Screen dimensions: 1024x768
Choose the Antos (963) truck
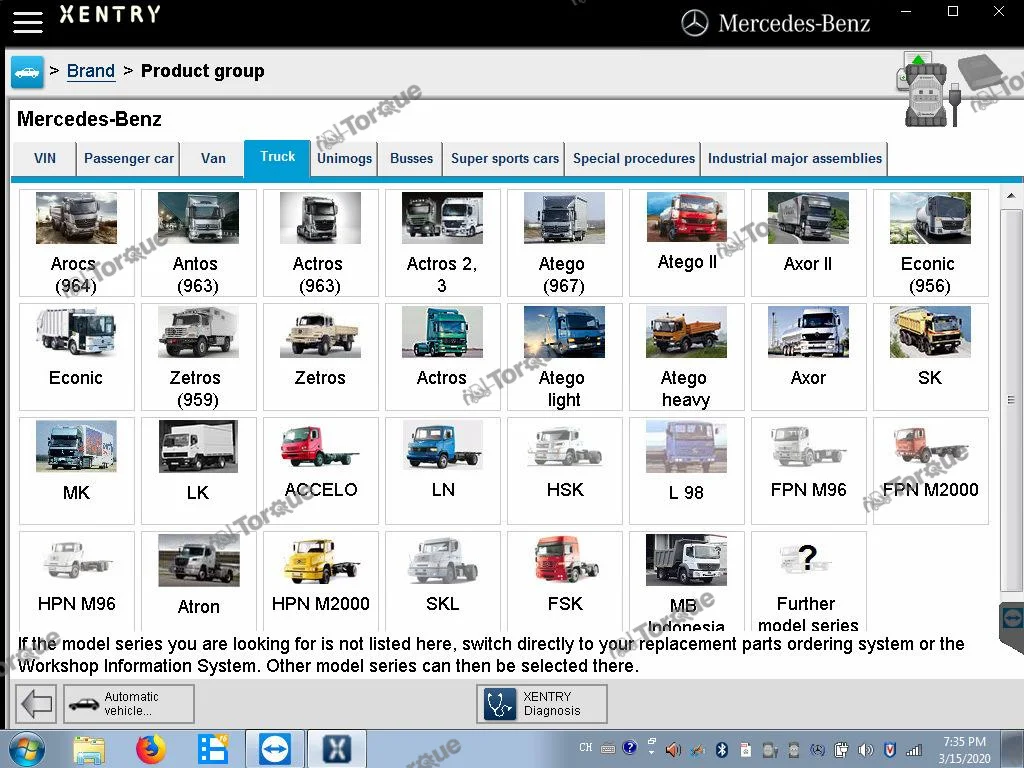[x=198, y=243]
